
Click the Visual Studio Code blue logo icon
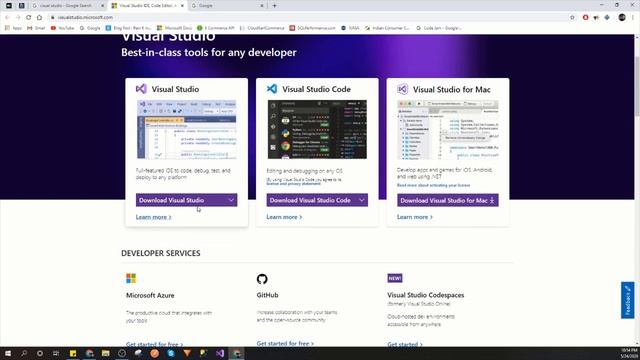pos(272,89)
